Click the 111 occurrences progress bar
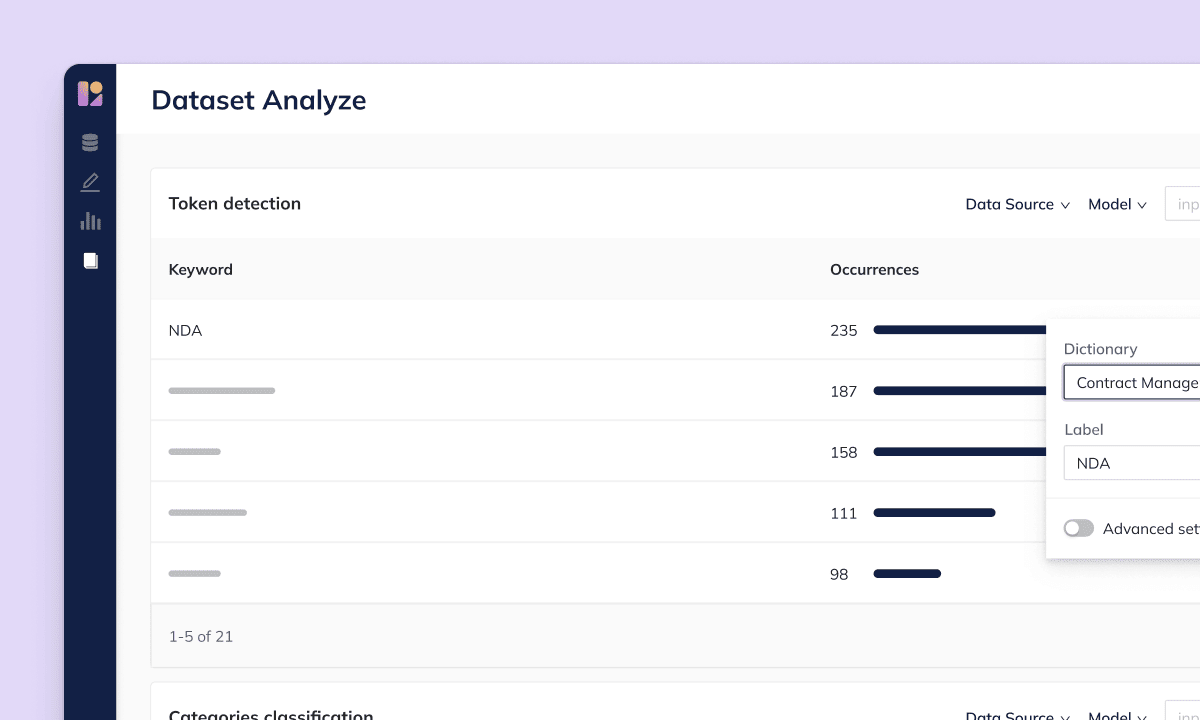Screen dimensions: 1200x720 935,513
